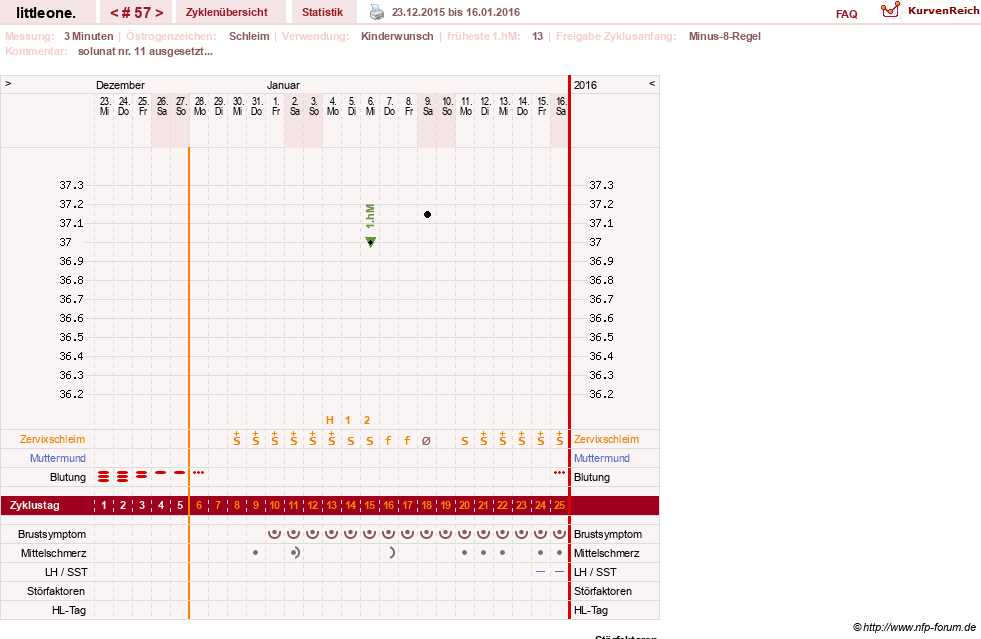
Task: Click the Brustsymptom icon on cycle day 20
Action: (464, 534)
